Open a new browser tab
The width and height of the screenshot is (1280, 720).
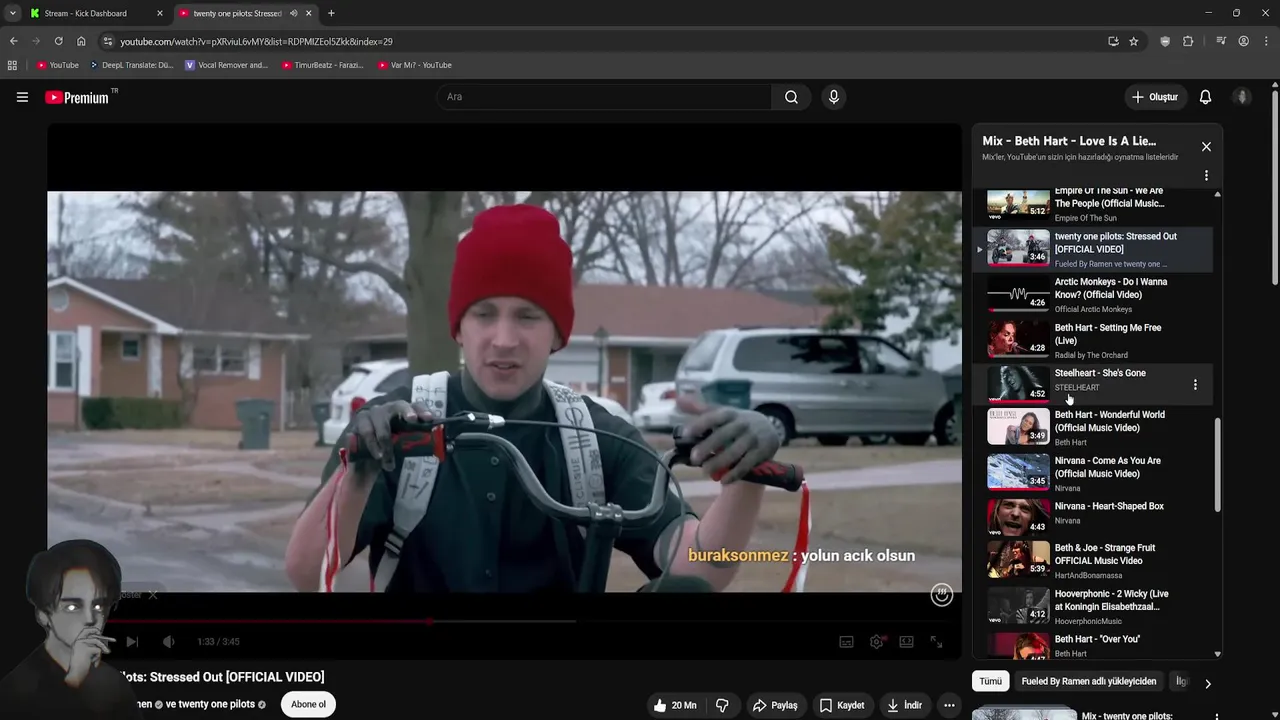[x=331, y=13]
